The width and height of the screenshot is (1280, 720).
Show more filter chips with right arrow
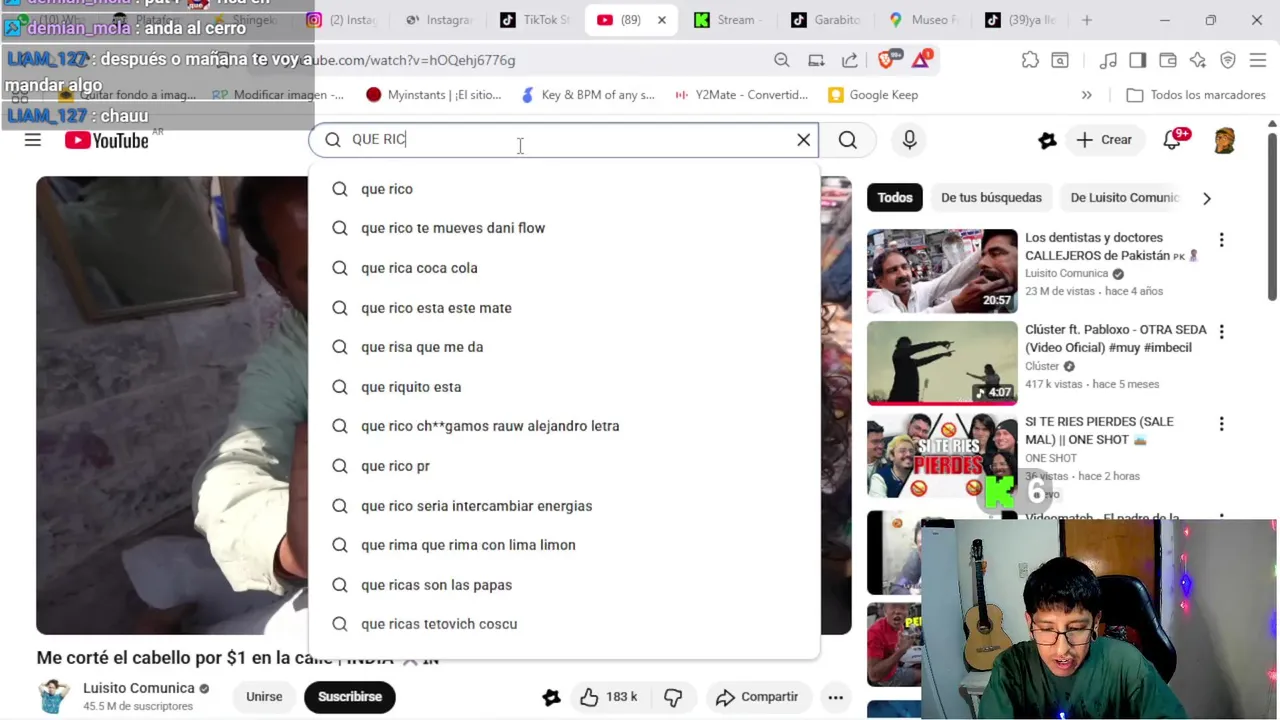[1207, 198]
